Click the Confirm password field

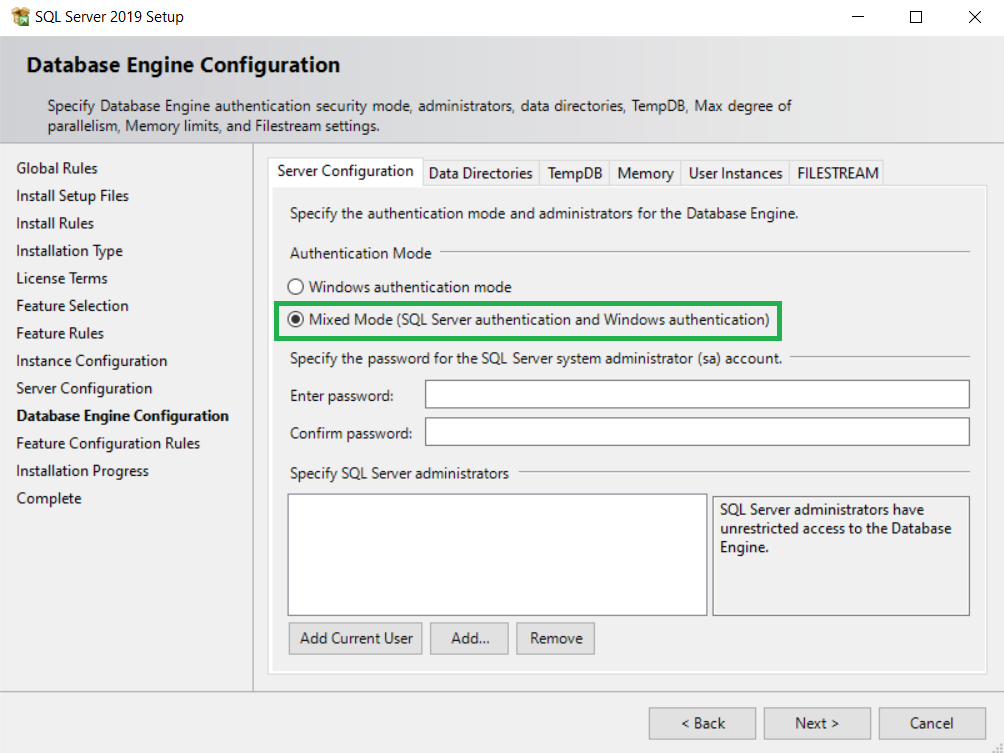point(697,432)
